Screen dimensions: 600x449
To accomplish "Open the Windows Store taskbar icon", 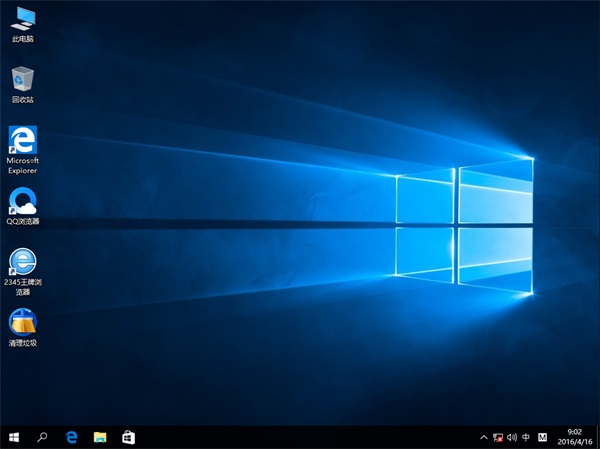I will pyautogui.click(x=128, y=438).
